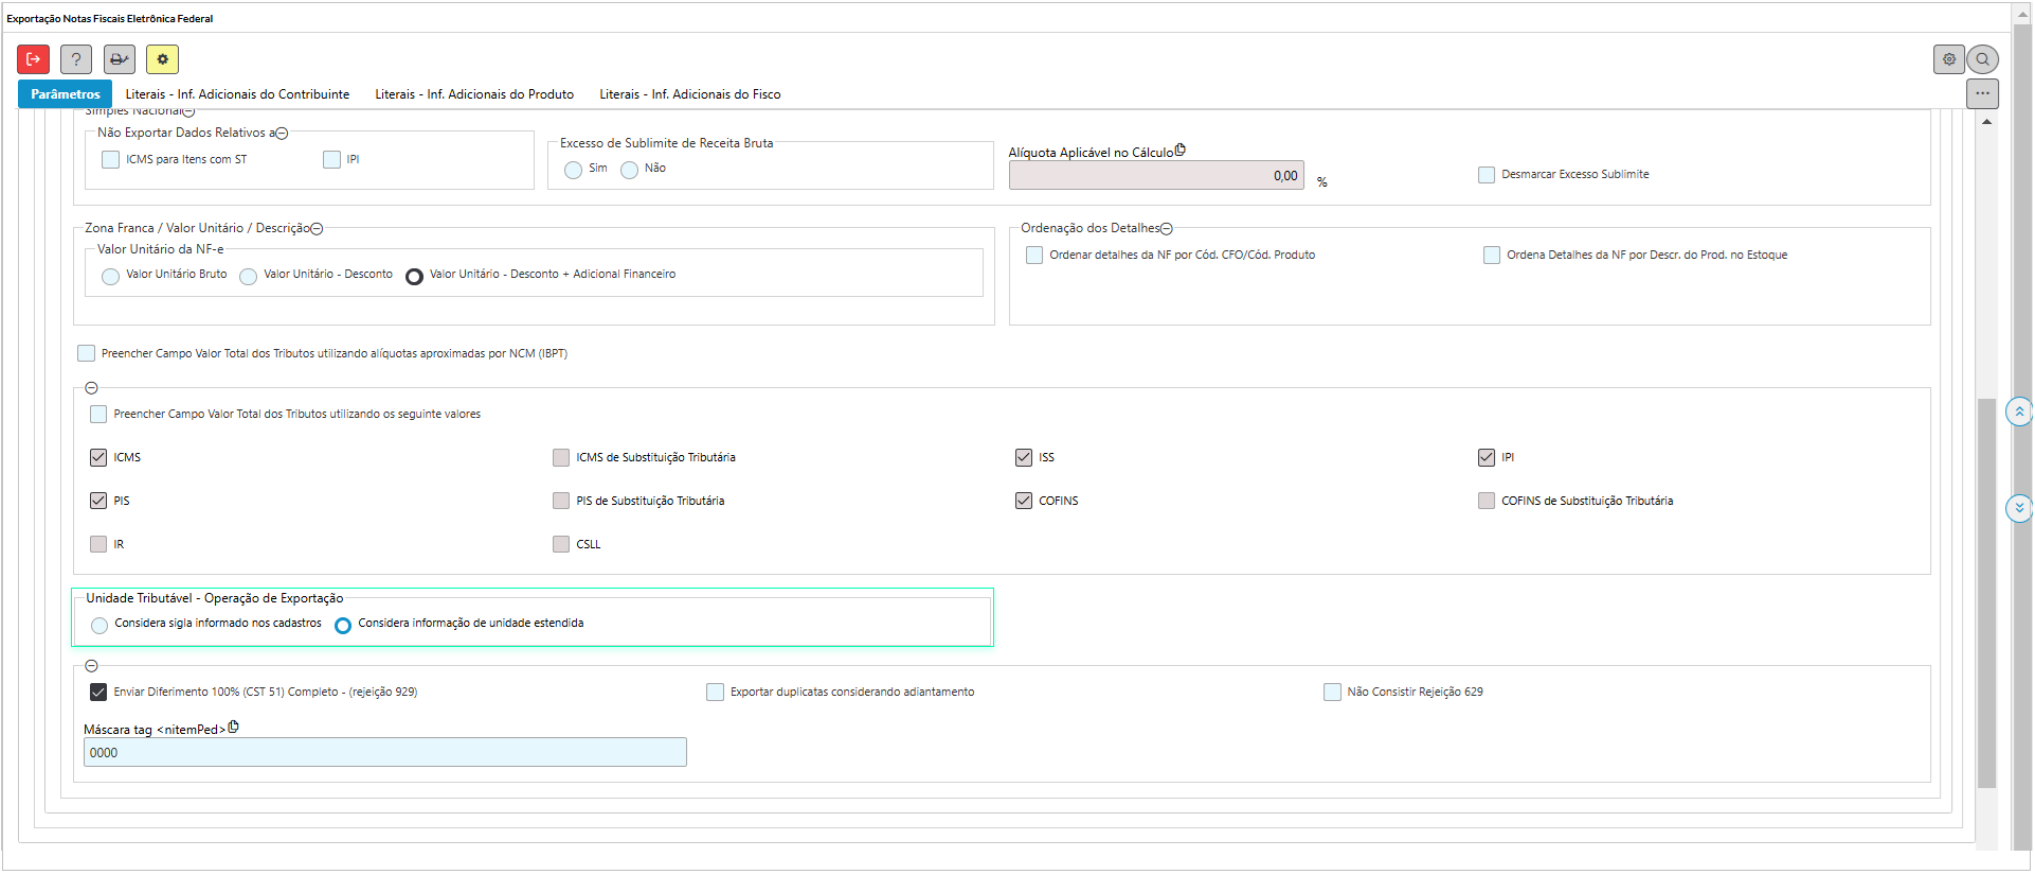Switch to Literais - Inf. Adicionais do Produto tab
This screenshot has height=874, width=2035.
coord(474,94)
